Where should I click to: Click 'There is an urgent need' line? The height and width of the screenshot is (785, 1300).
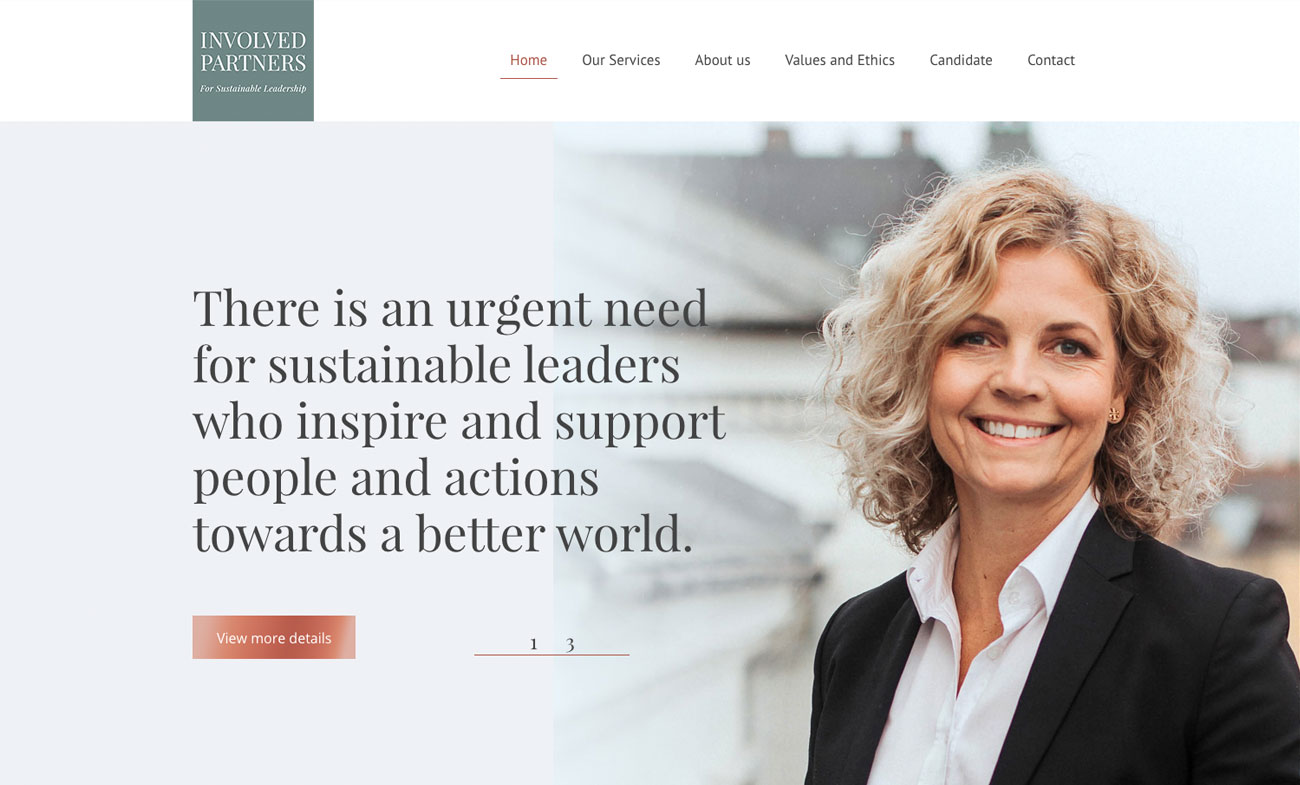[450, 307]
